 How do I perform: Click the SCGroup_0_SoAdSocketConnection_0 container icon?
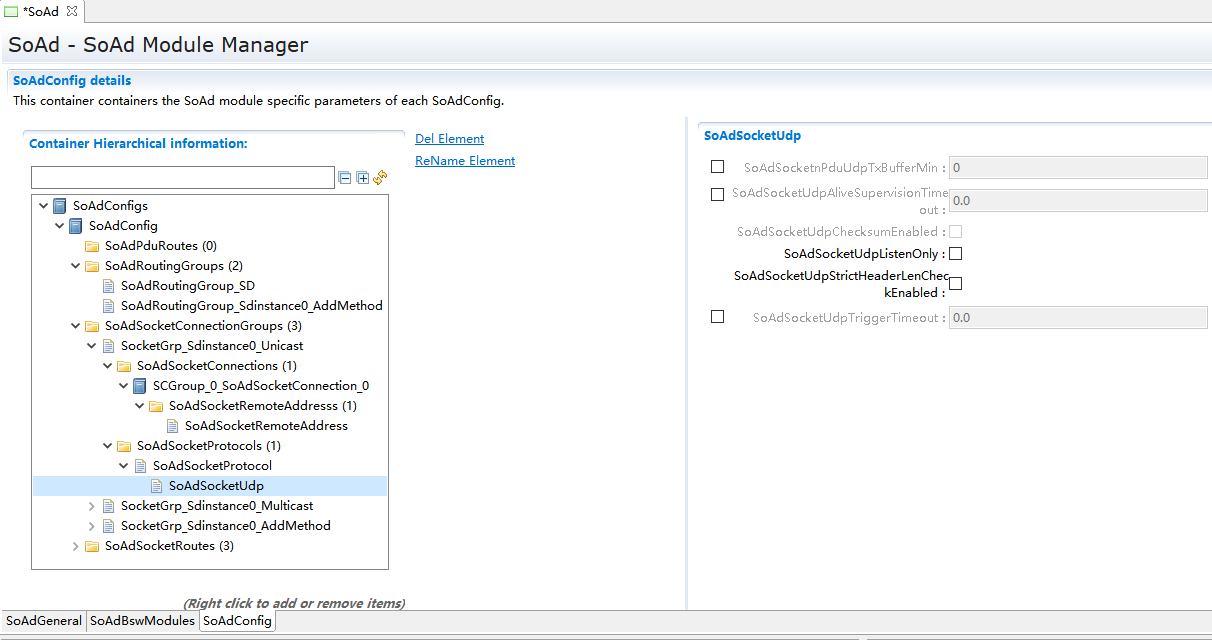pyautogui.click(x=140, y=386)
